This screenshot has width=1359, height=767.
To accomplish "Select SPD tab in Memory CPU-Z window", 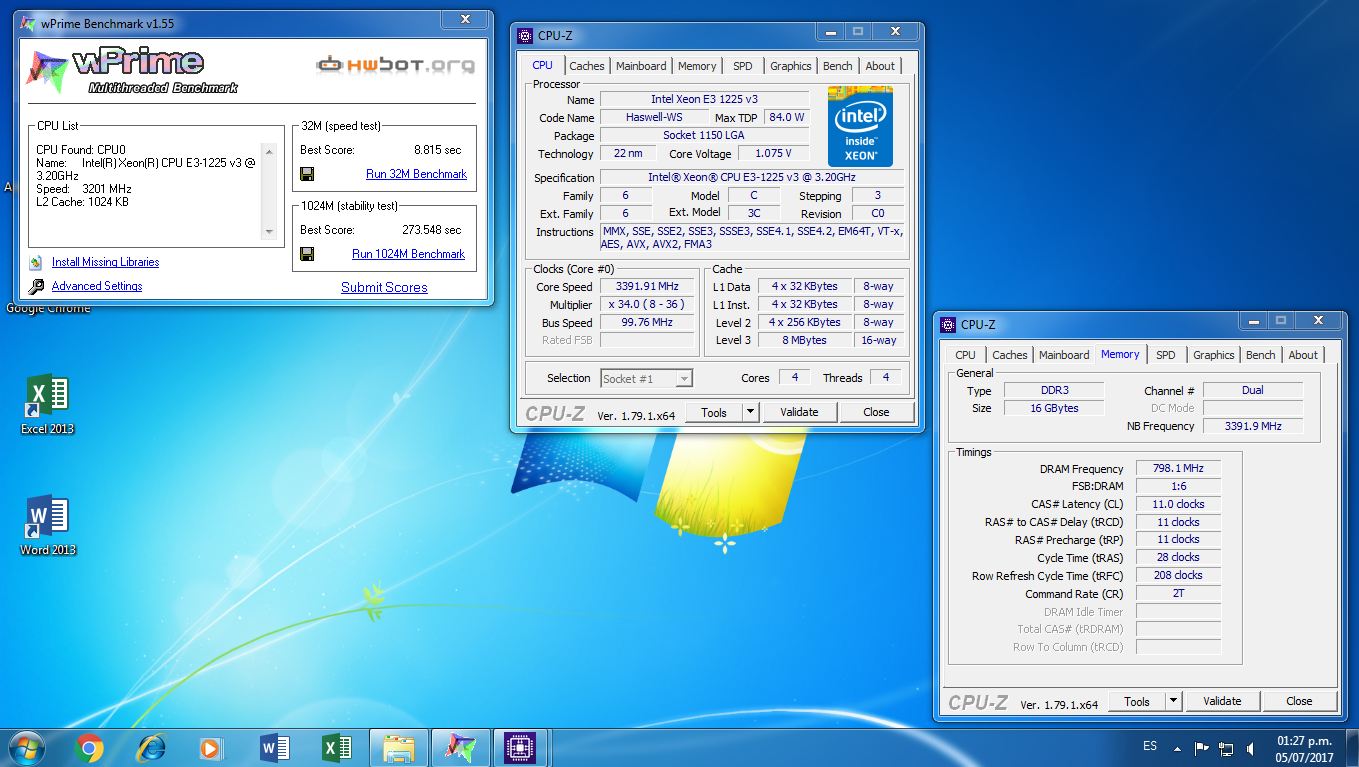I will (x=1166, y=355).
